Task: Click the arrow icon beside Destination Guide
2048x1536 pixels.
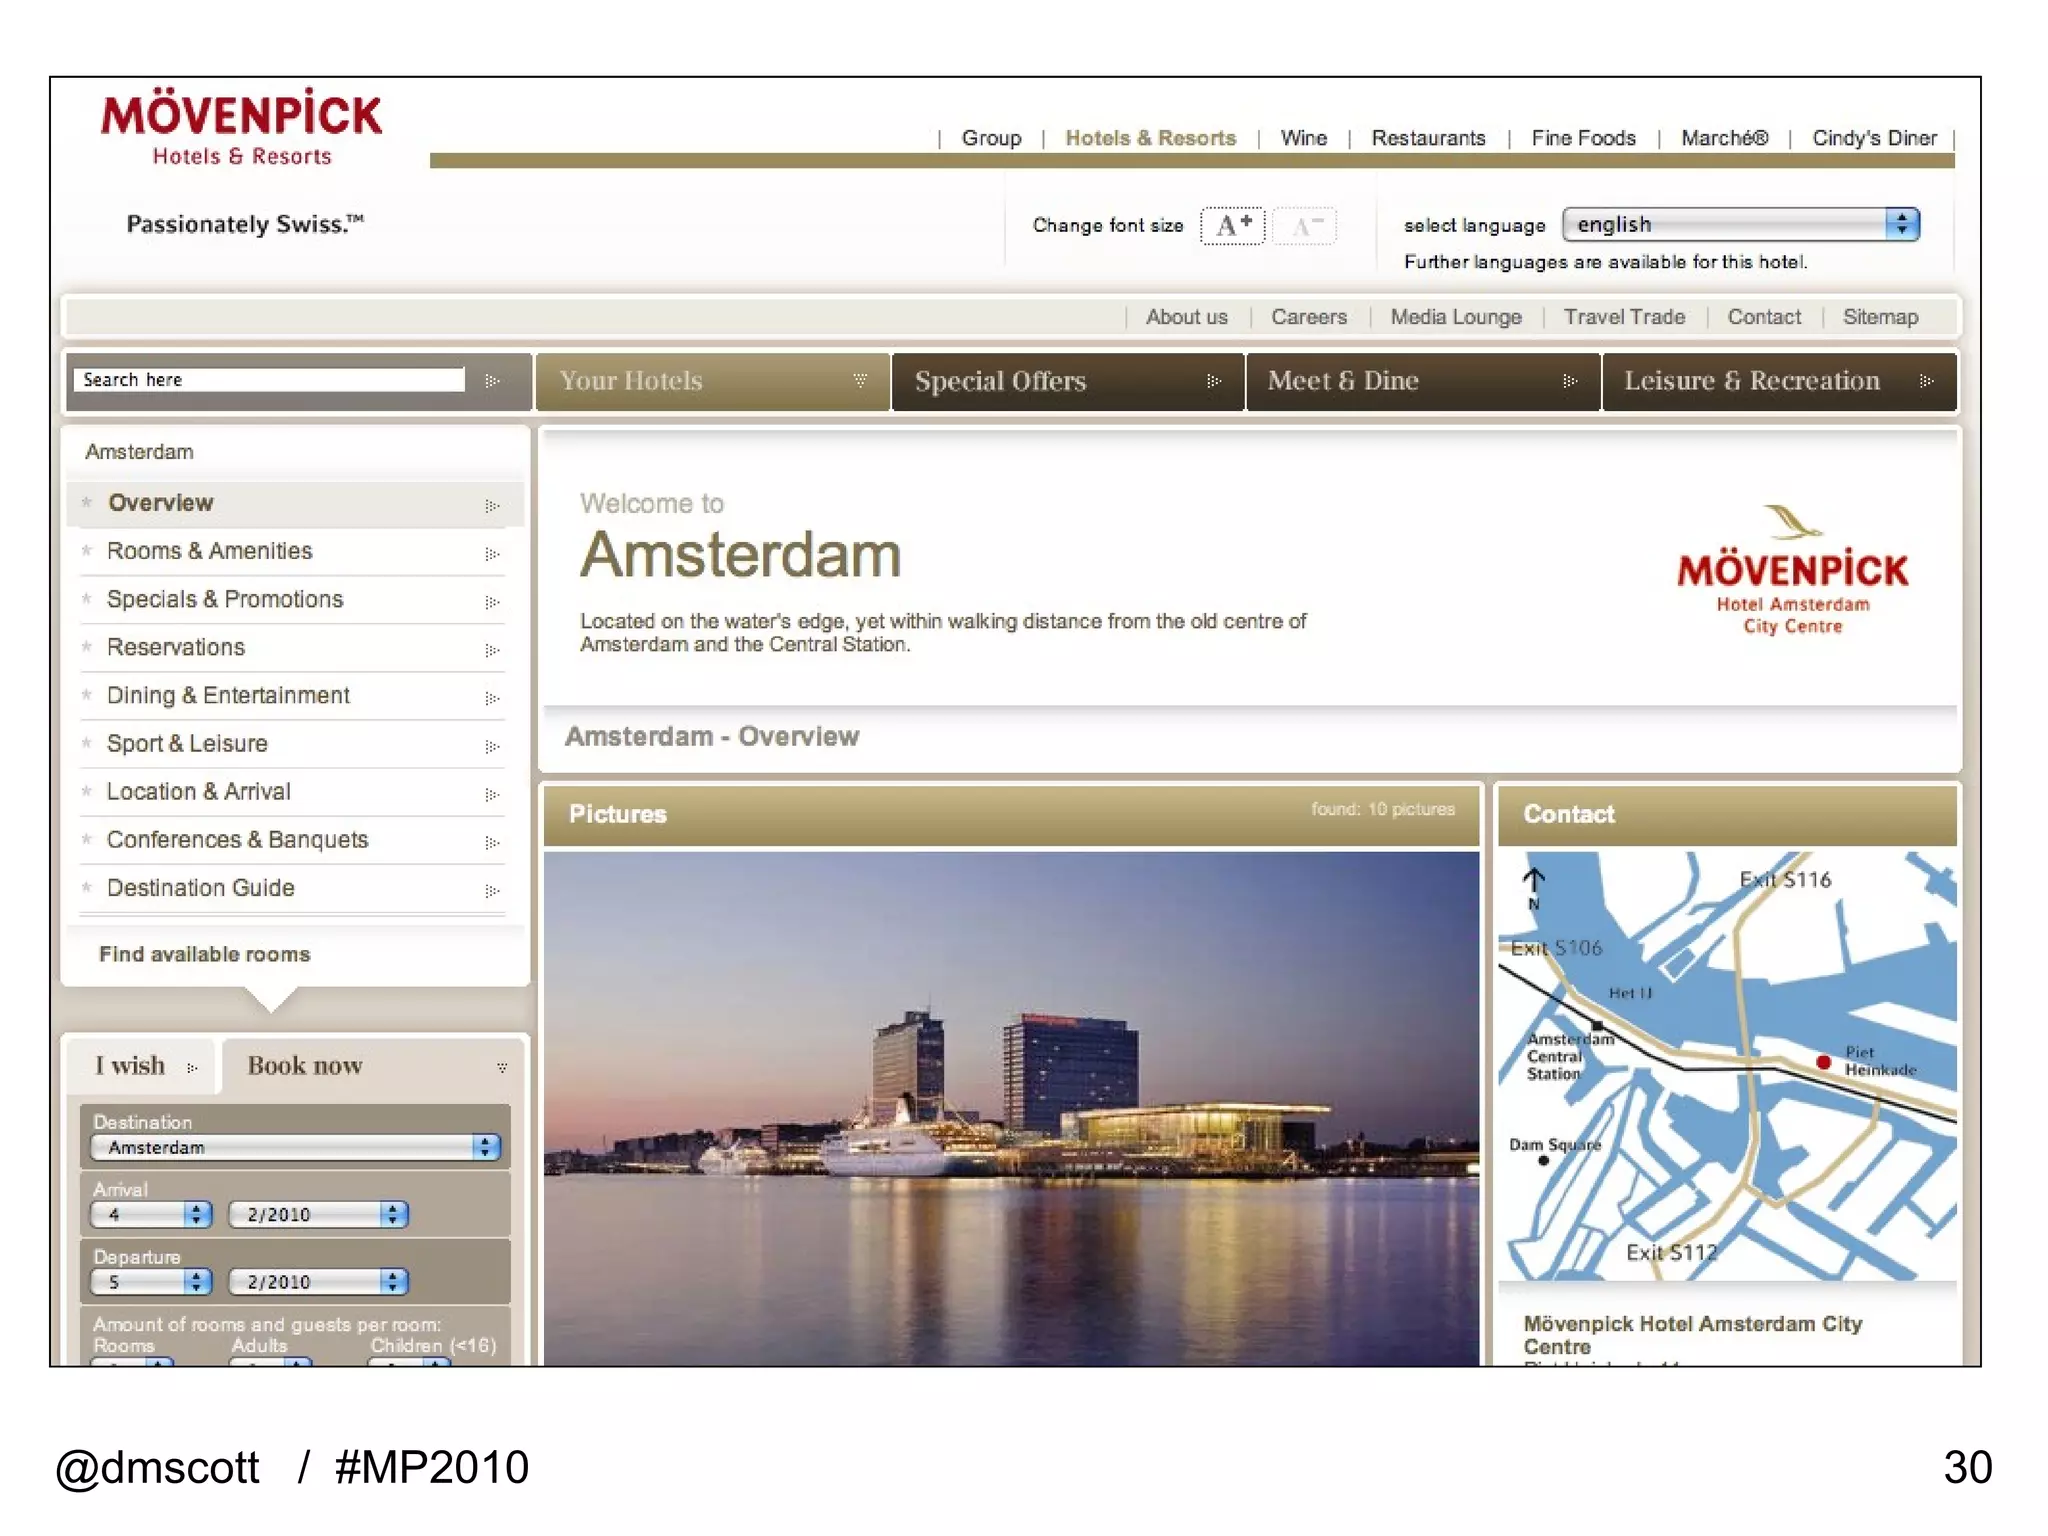Action: (492, 890)
